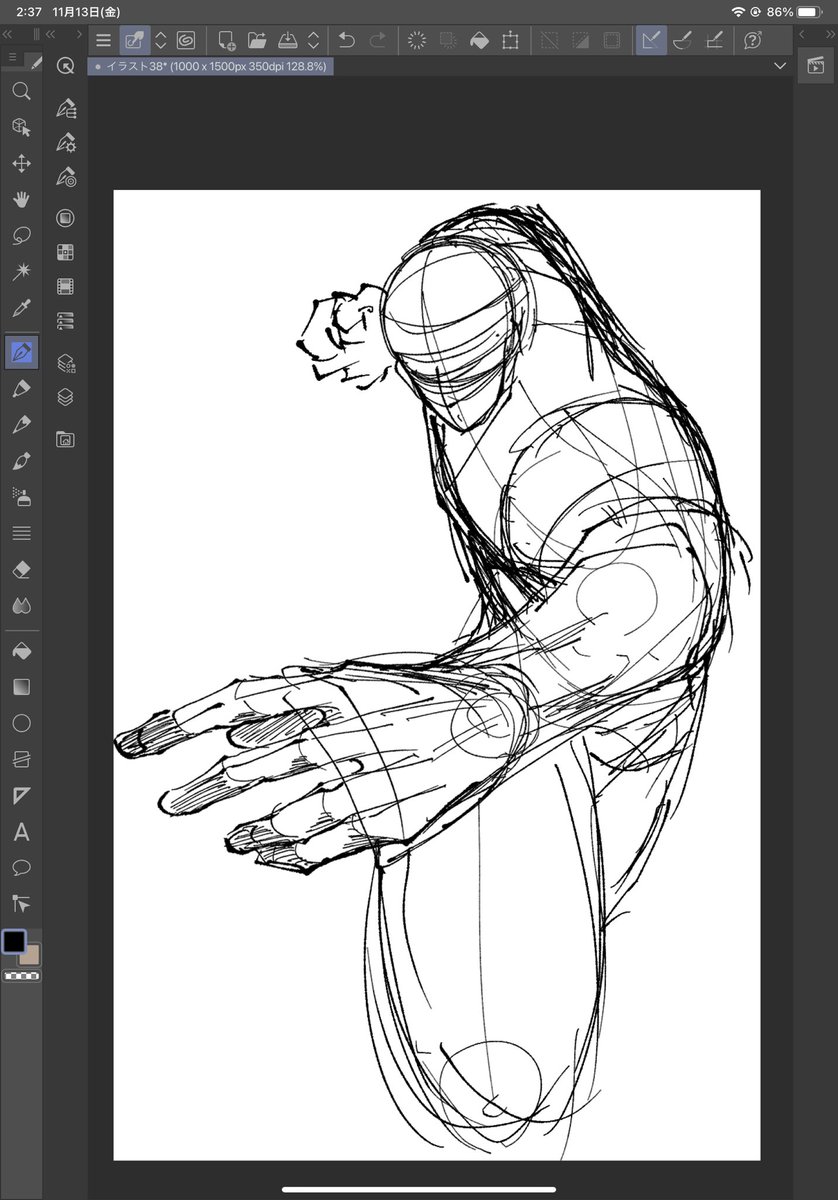This screenshot has width=838, height=1200.
Task: Select the Gradient tool
Action: tap(21, 687)
